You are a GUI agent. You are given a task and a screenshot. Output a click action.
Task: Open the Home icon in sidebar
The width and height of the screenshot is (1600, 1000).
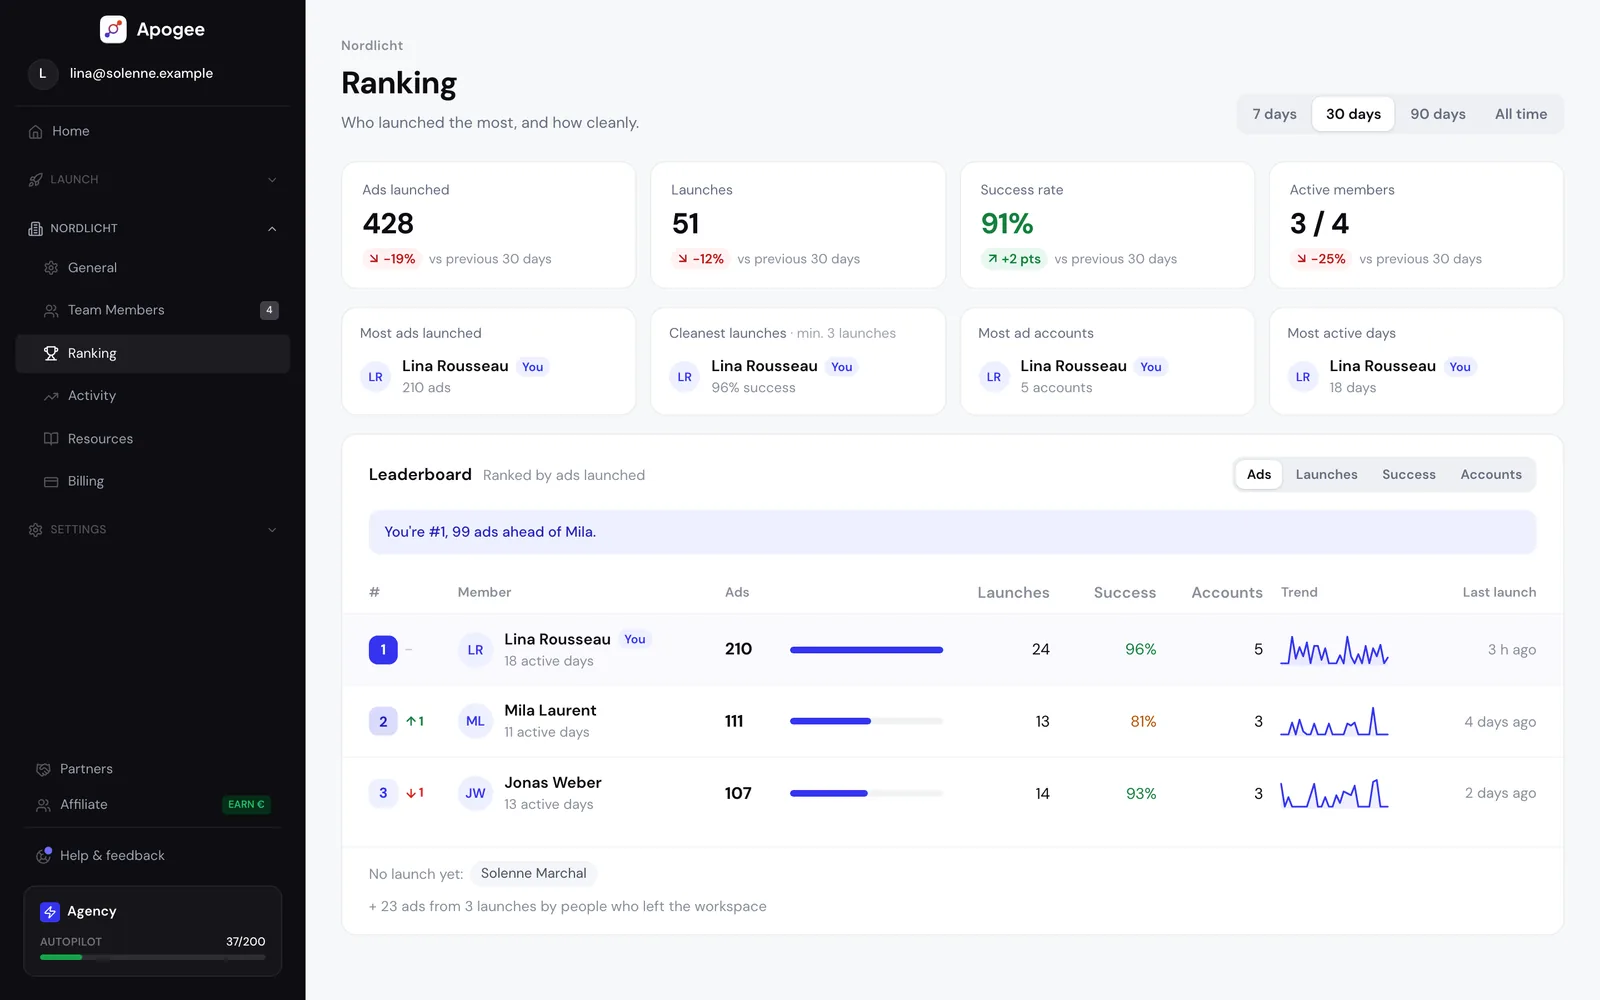tap(36, 132)
